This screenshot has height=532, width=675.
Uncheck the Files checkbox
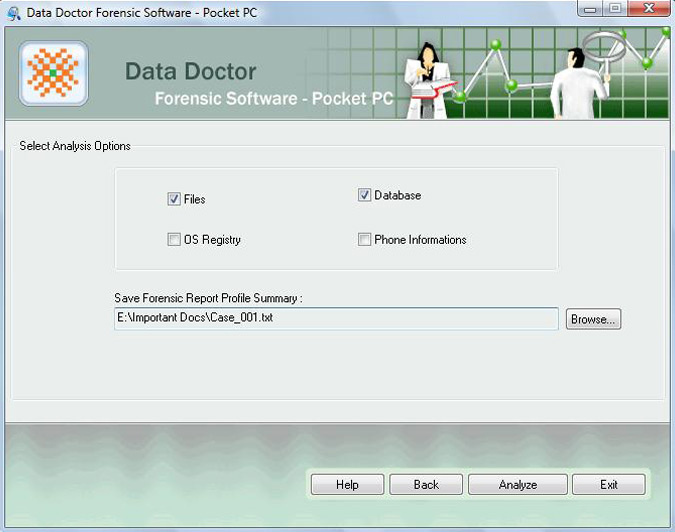(x=173, y=199)
